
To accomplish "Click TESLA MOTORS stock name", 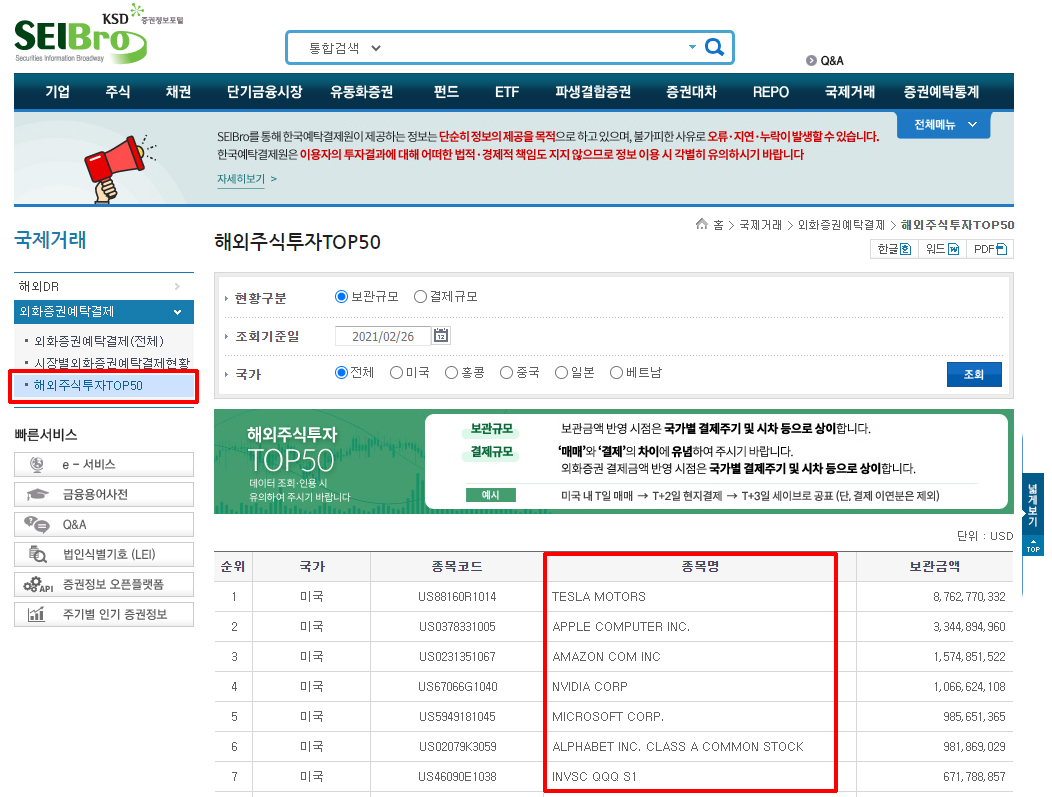I will (598, 596).
